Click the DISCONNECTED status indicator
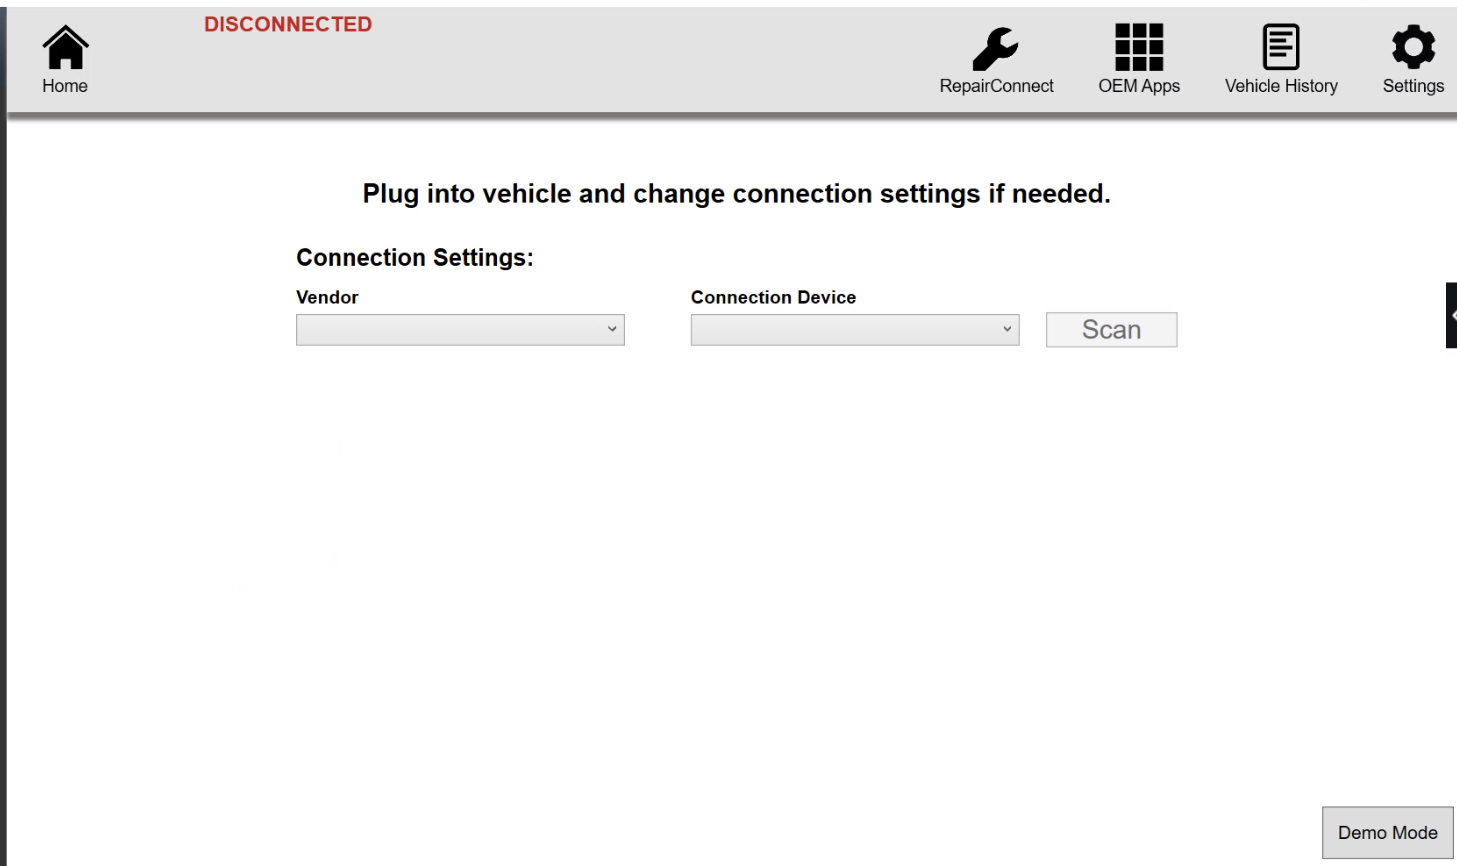The image size is (1457, 866). tap(288, 24)
